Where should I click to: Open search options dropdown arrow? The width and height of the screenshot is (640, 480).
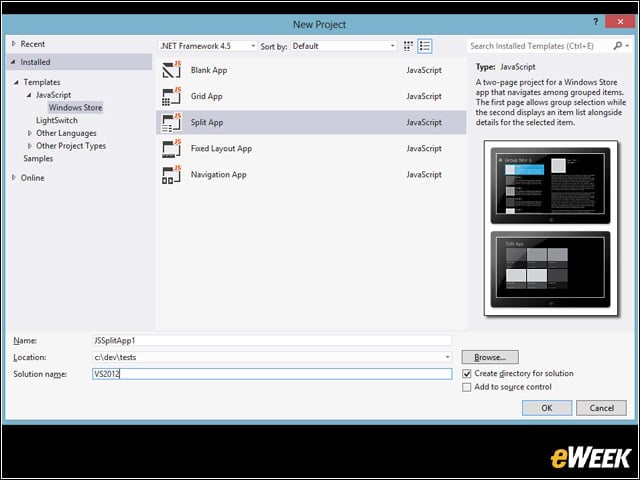[x=627, y=46]
